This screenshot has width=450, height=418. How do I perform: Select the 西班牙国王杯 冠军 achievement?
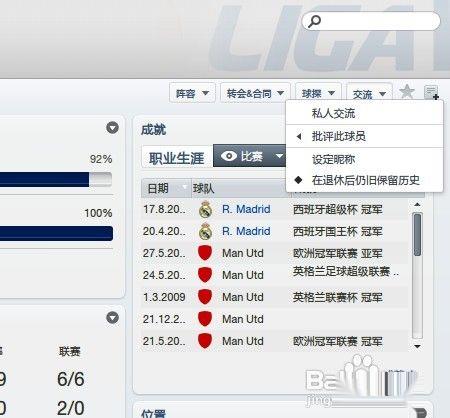click(x=337, y=231)
